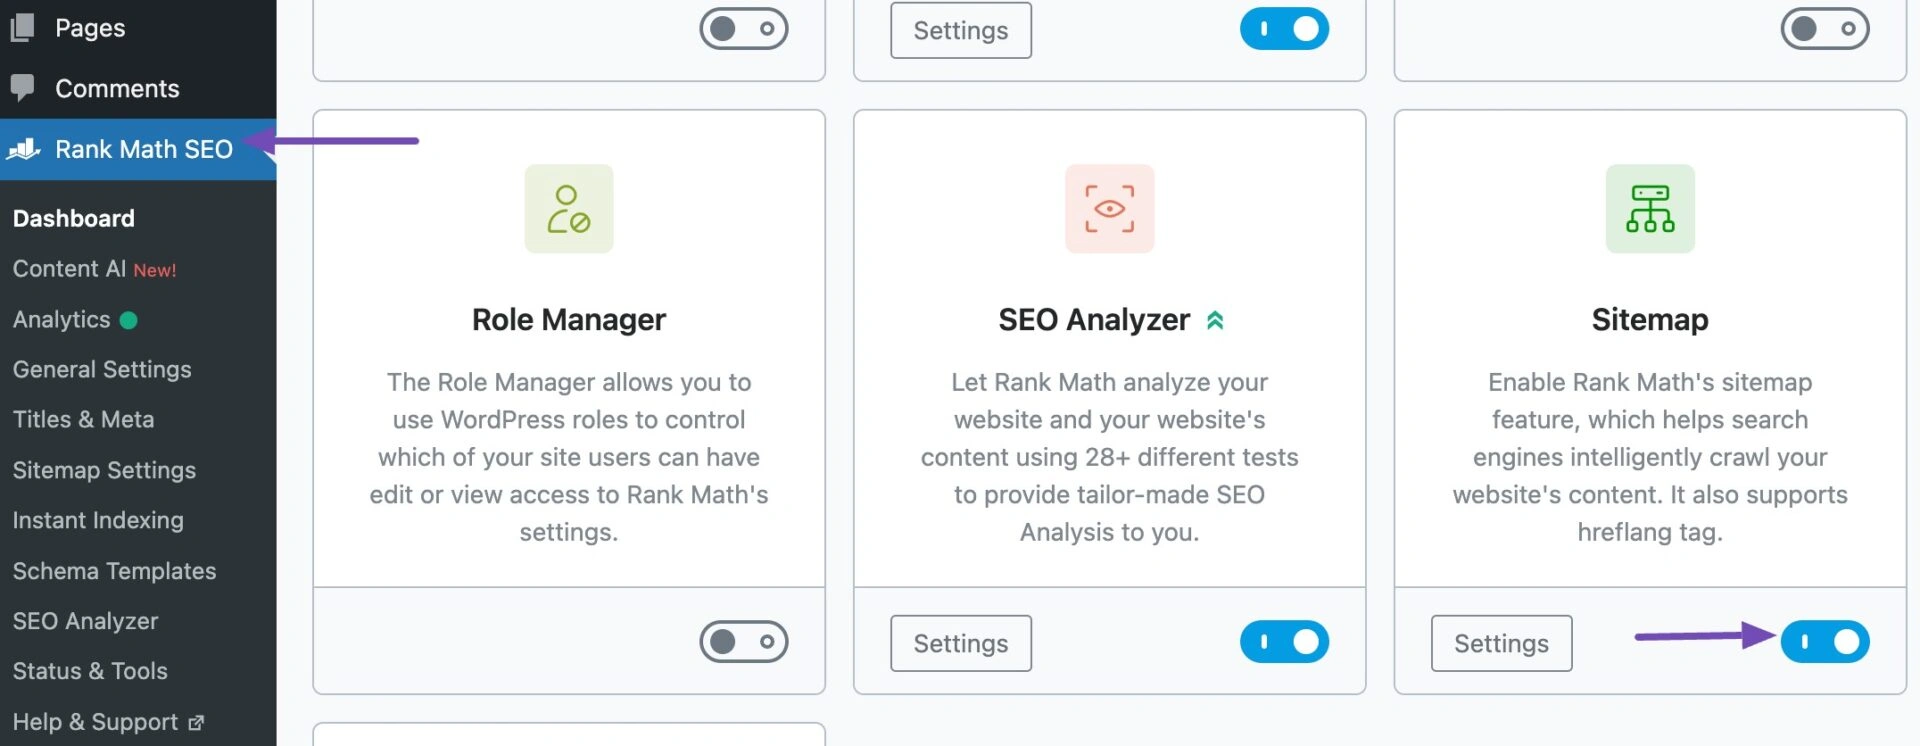Go to Titles & Meta submenu
The width and height of the screenshot is (1920, 746).
click(x=84, y=419)
